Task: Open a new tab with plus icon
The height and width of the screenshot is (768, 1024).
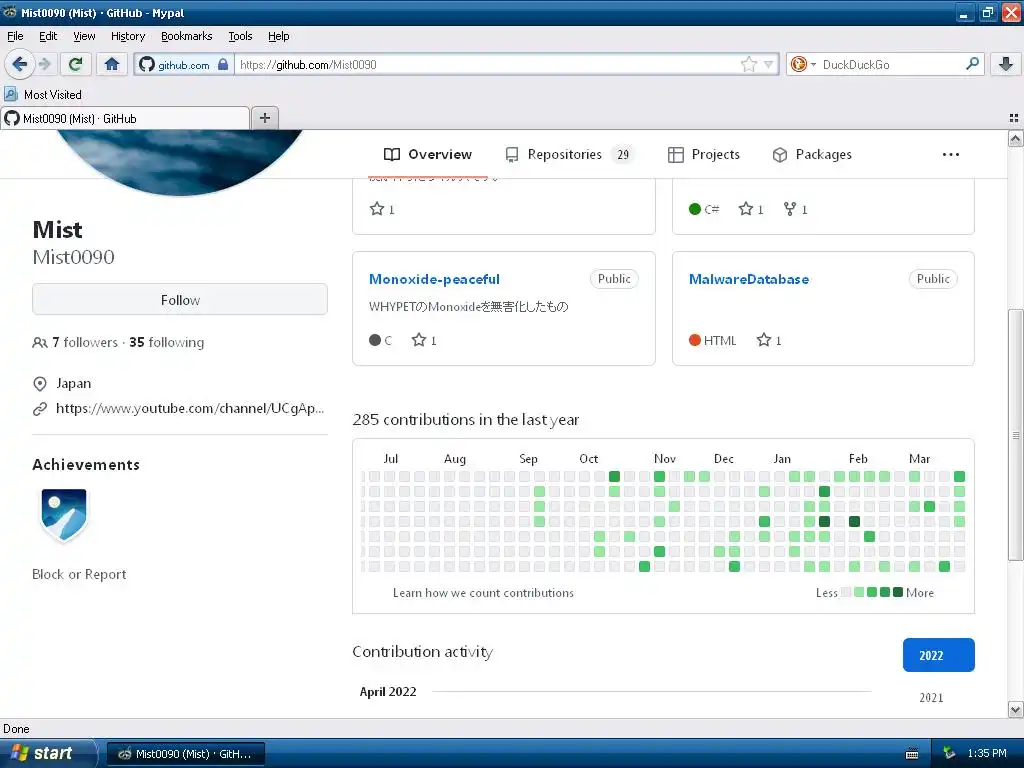Action: (264, 118)
